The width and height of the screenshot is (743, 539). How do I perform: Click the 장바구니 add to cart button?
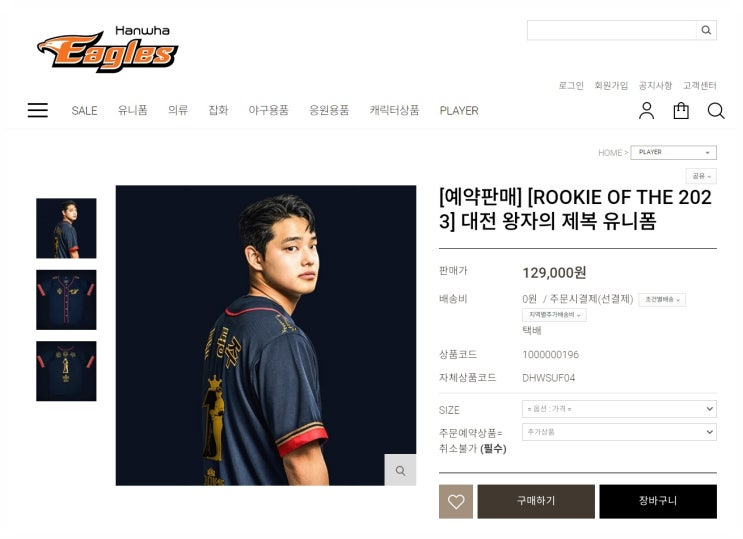tap(658, 501)
